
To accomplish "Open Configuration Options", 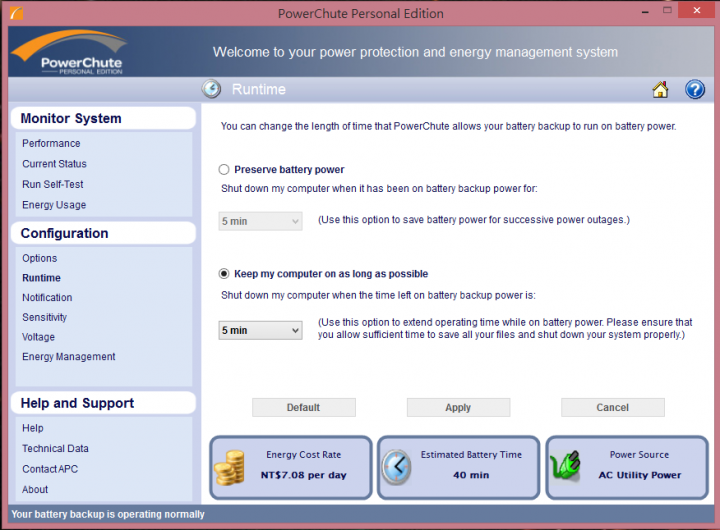I will tap(39, 258).
